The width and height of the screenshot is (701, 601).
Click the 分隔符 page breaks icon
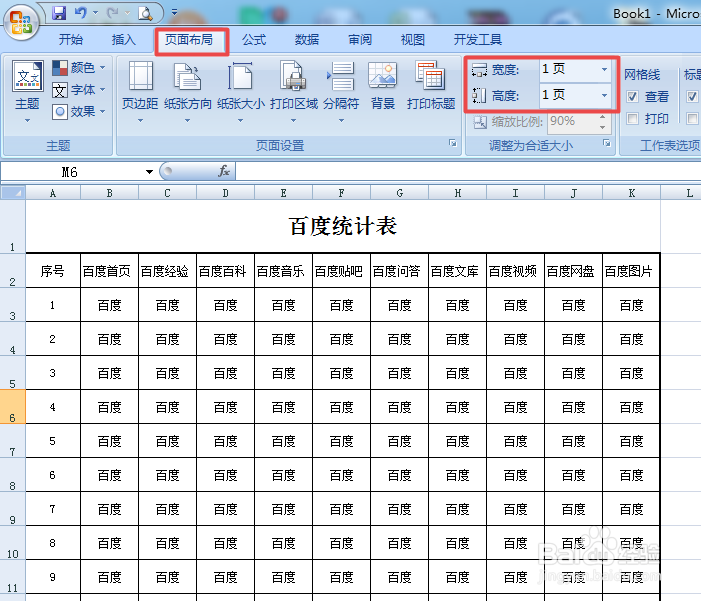341,76
